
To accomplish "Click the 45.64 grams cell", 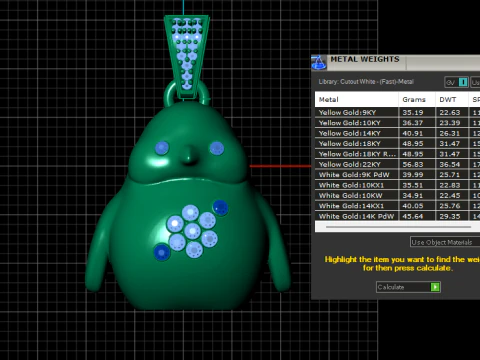I will (x=417, y=216).
